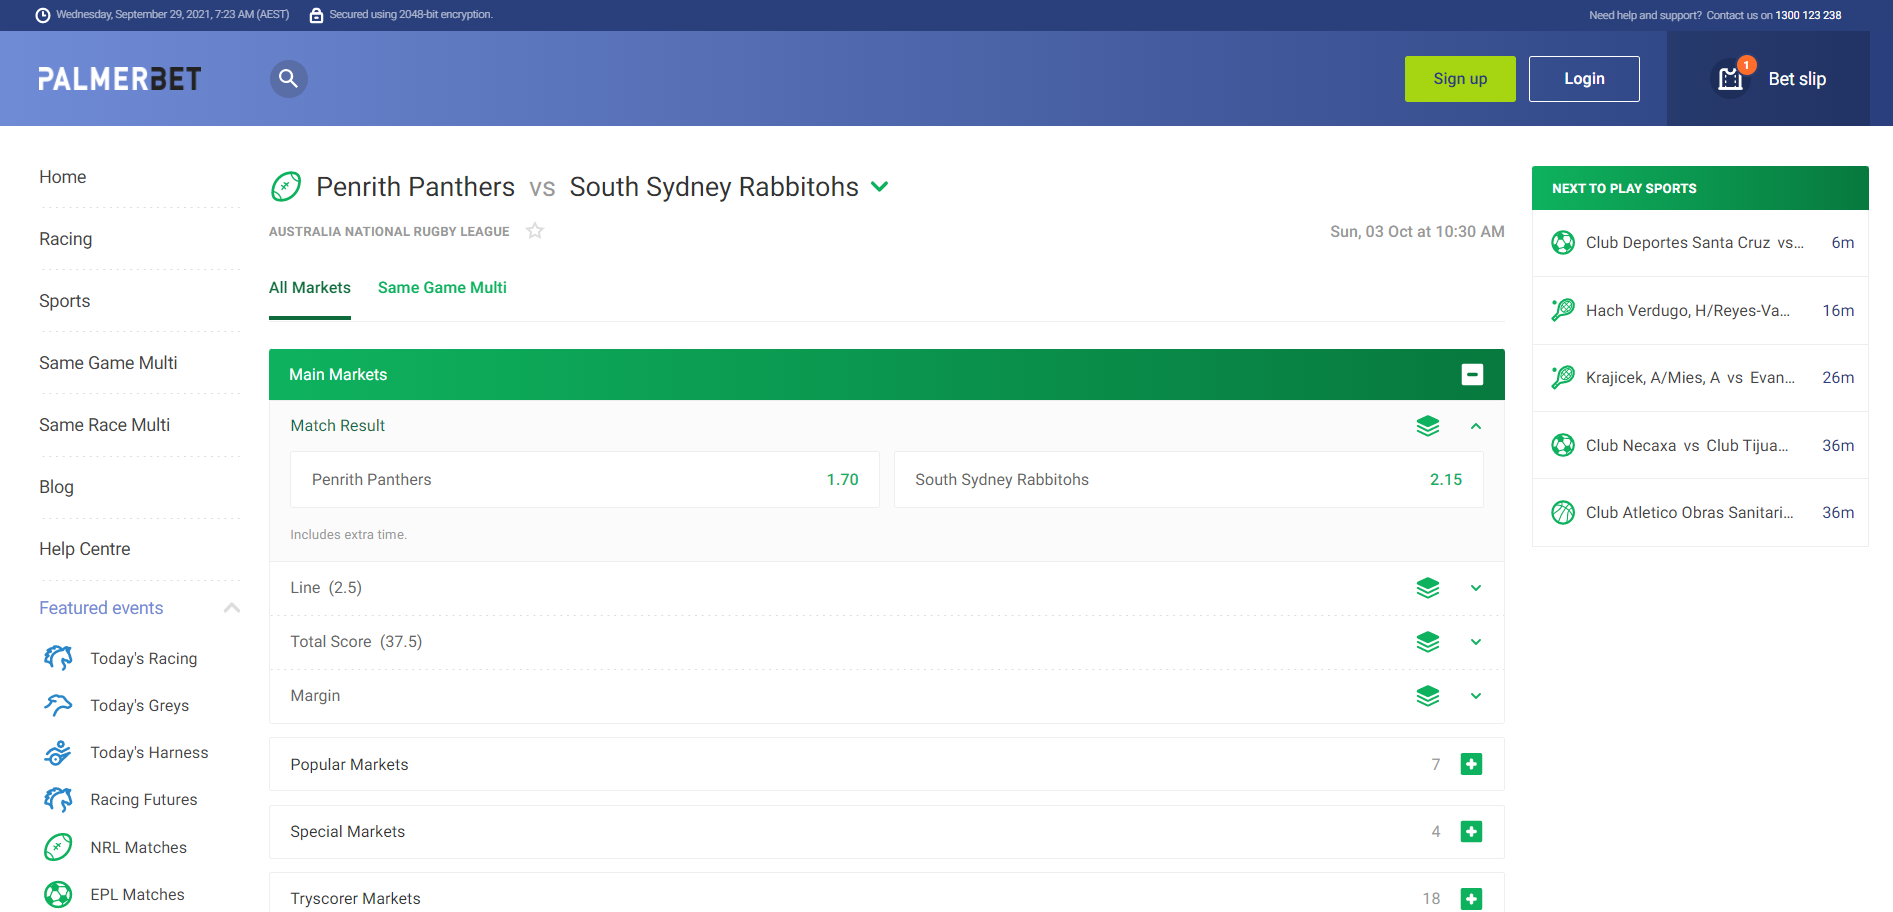This screenshot has height=912, width=1893.
Task: Open Club Necaxa vs Club Tijuana event
Action: pyautogui.click(x=1700, y=446)
